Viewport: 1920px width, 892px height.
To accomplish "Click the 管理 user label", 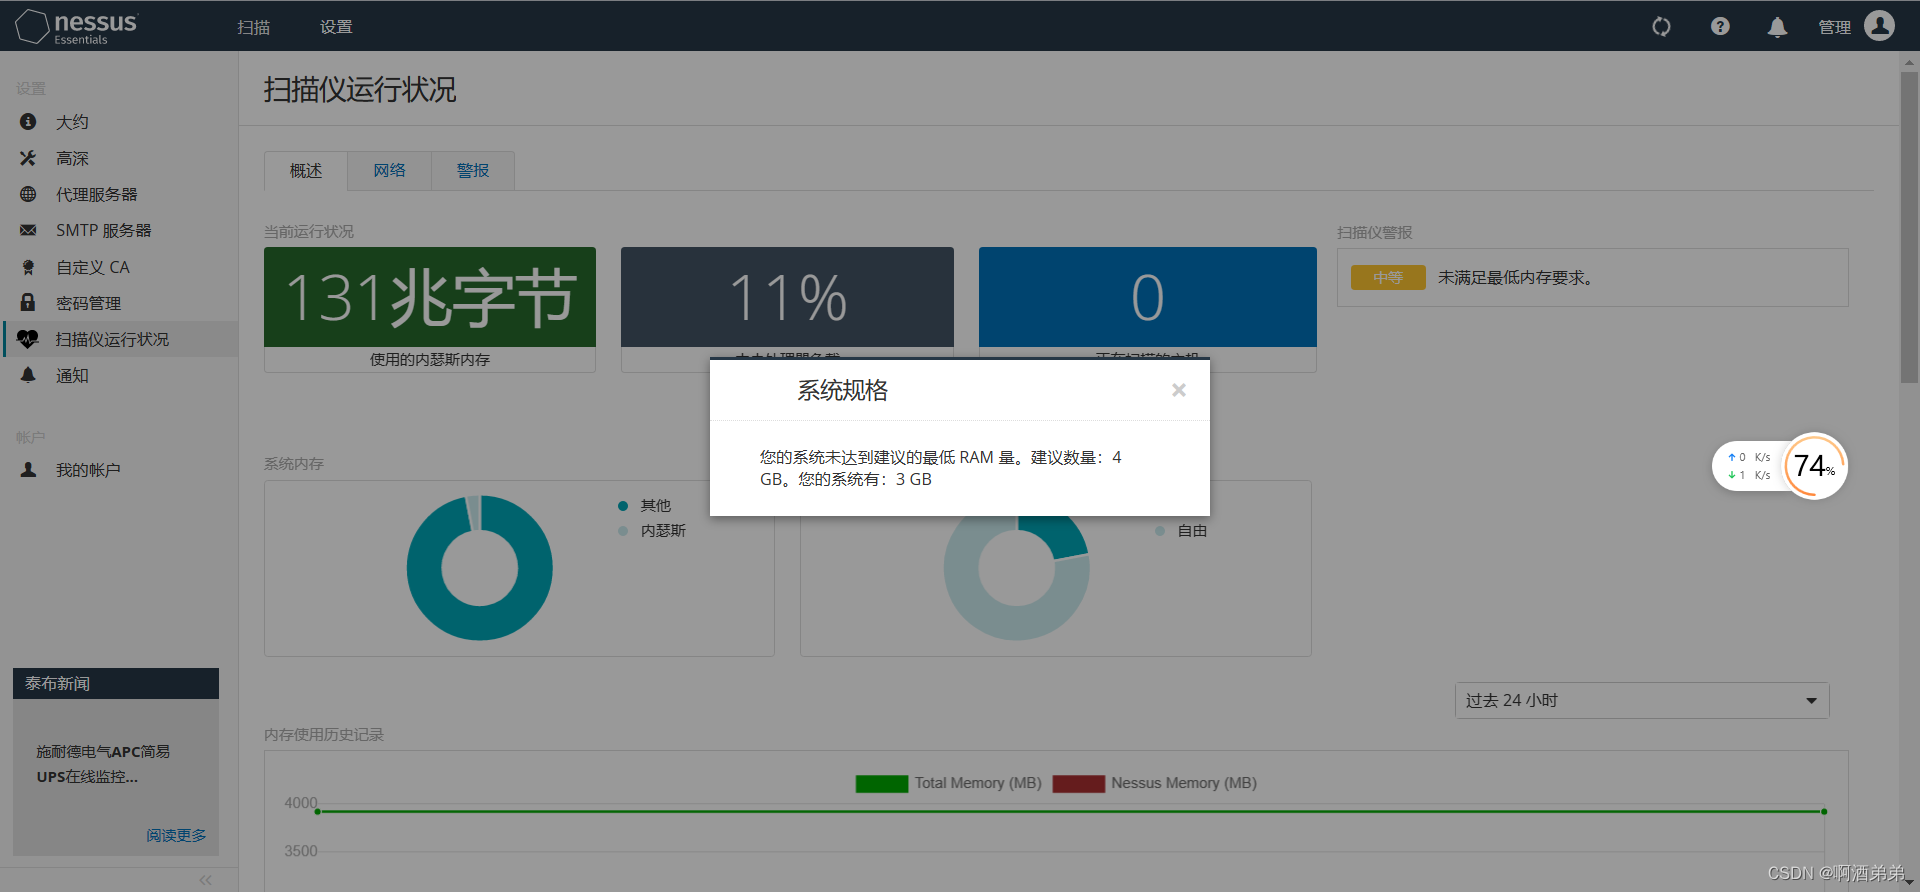I will pos(1835,27).
